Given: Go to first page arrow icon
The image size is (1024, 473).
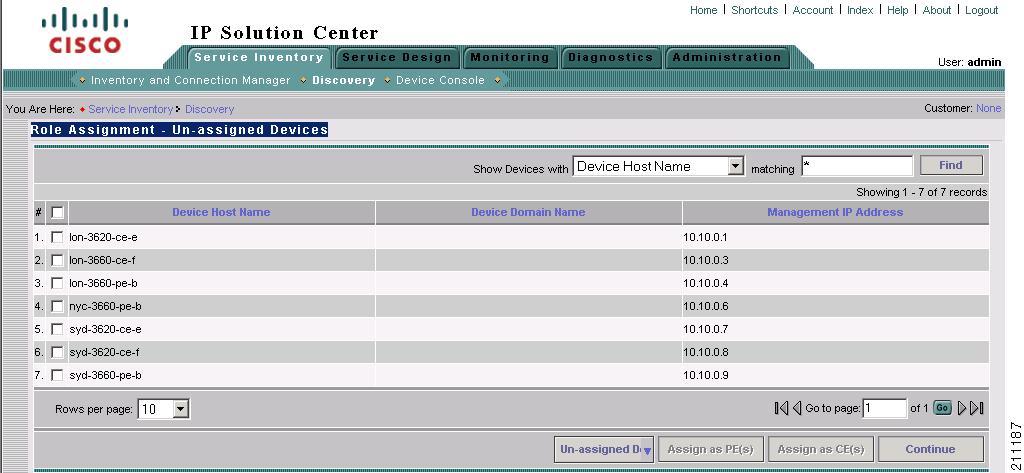Looking at the screenshot, I should pyautogui.click(x=781, y=408).
